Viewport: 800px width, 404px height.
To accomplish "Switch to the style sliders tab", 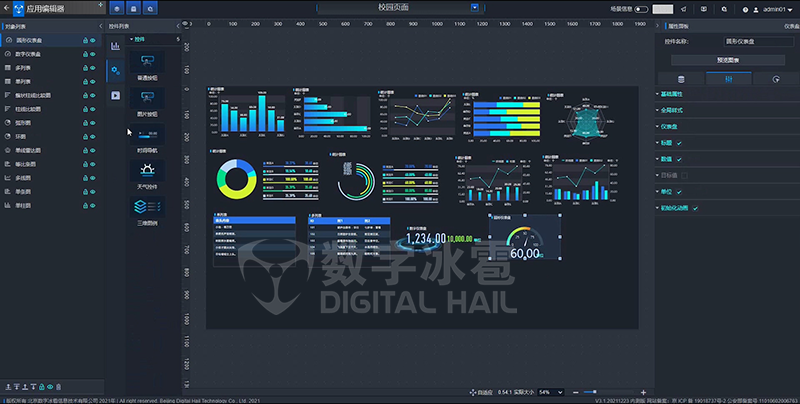I will click(x=729, y=79).
